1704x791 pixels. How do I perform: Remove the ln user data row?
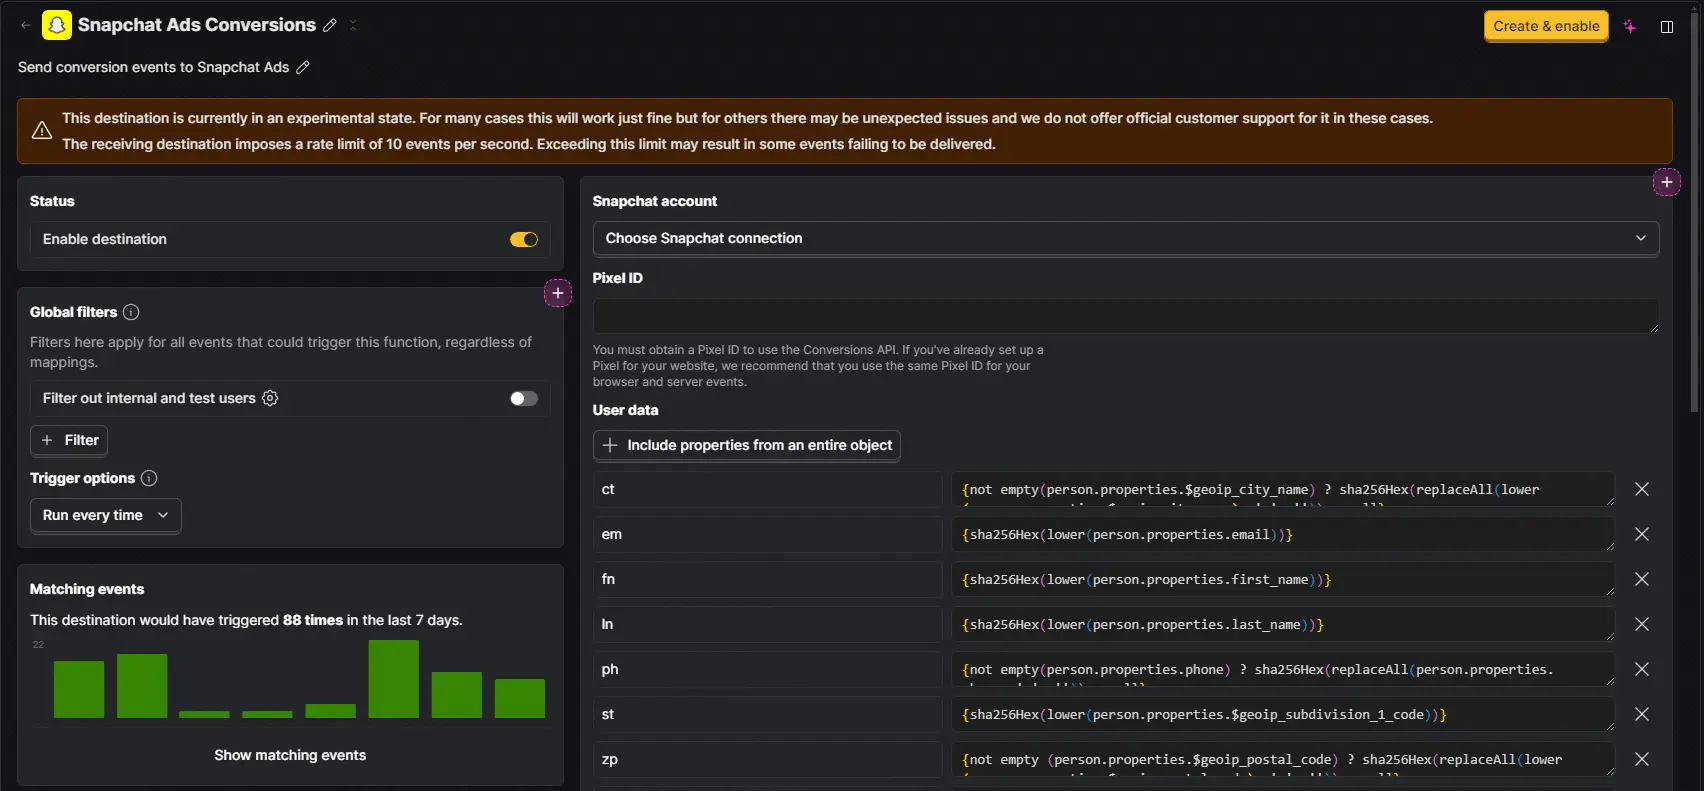pos(1642,624)
